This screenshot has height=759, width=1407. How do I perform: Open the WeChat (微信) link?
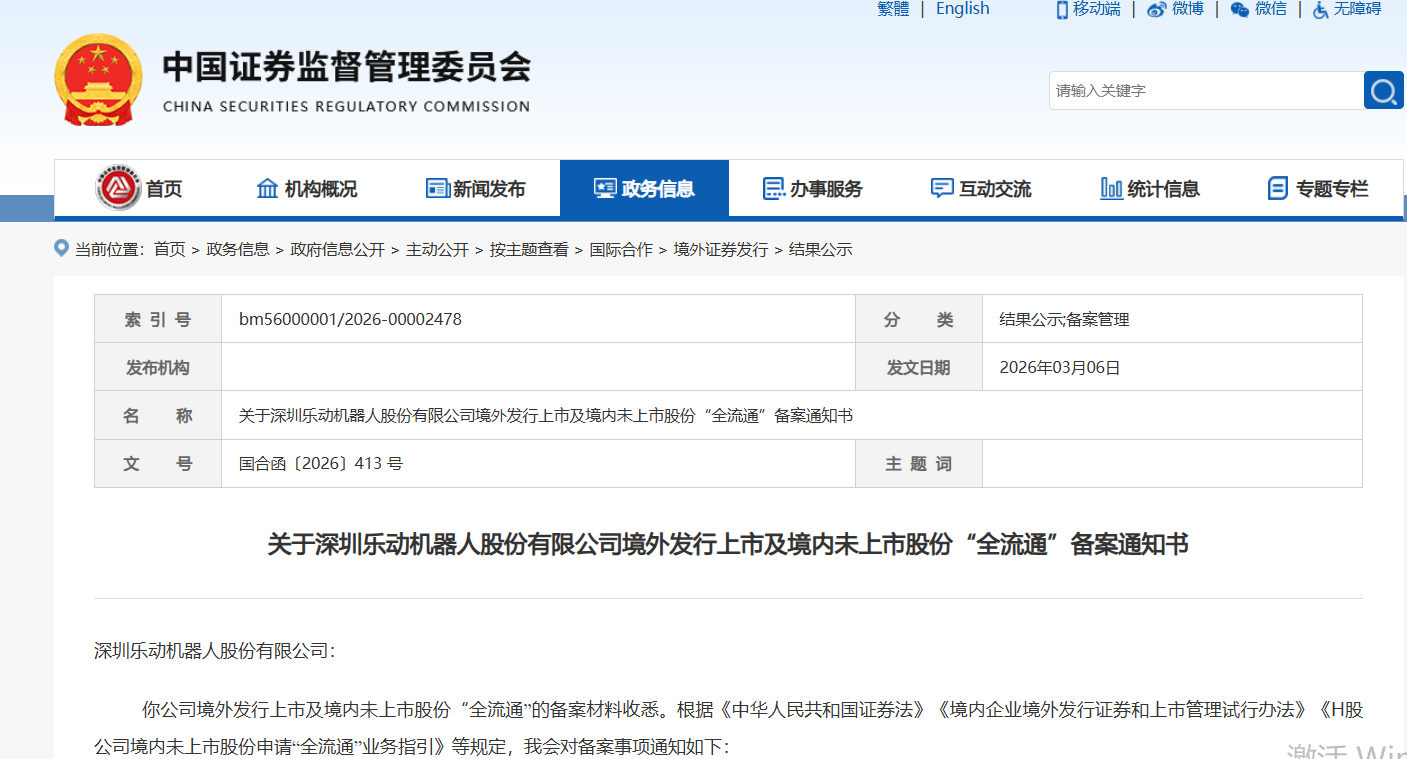(x=1259, y=9)
